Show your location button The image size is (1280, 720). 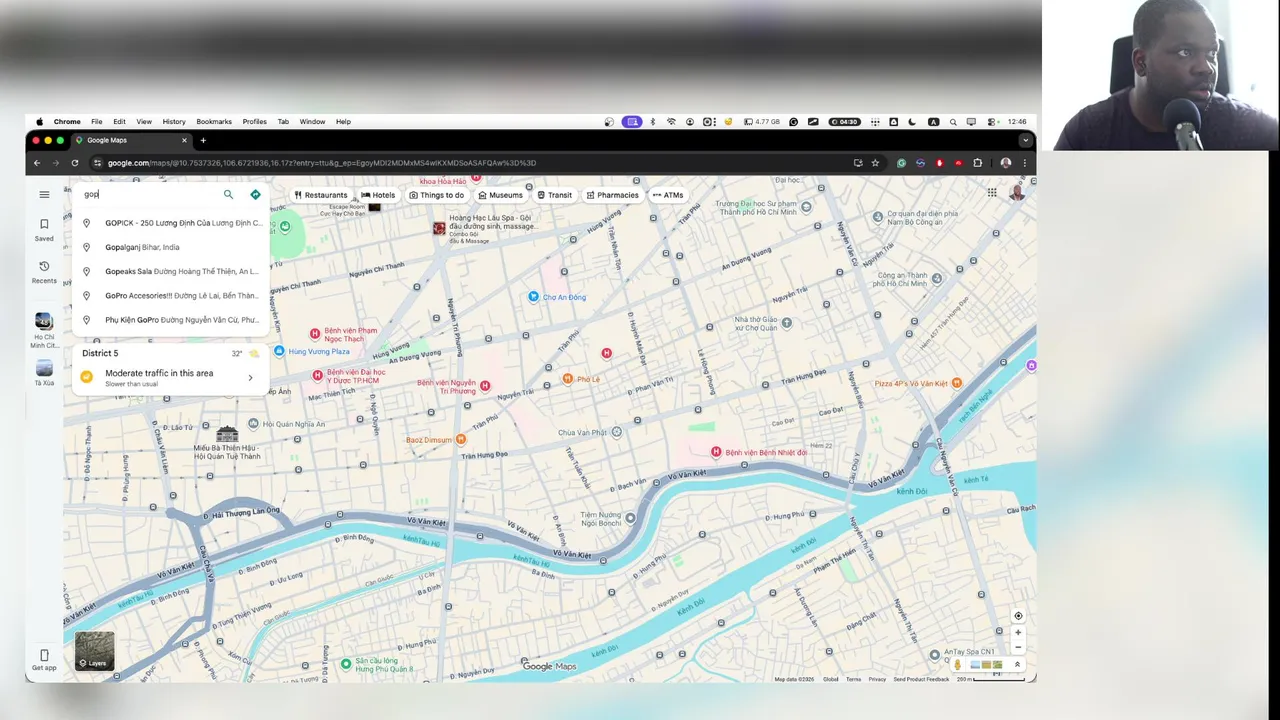[1018, 616]
